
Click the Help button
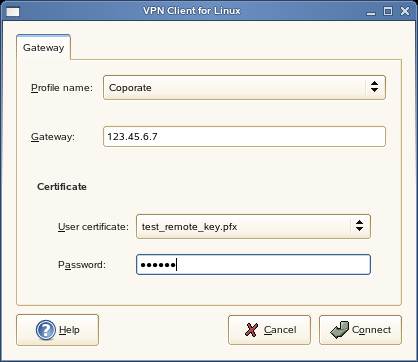[x=57, y=330]
